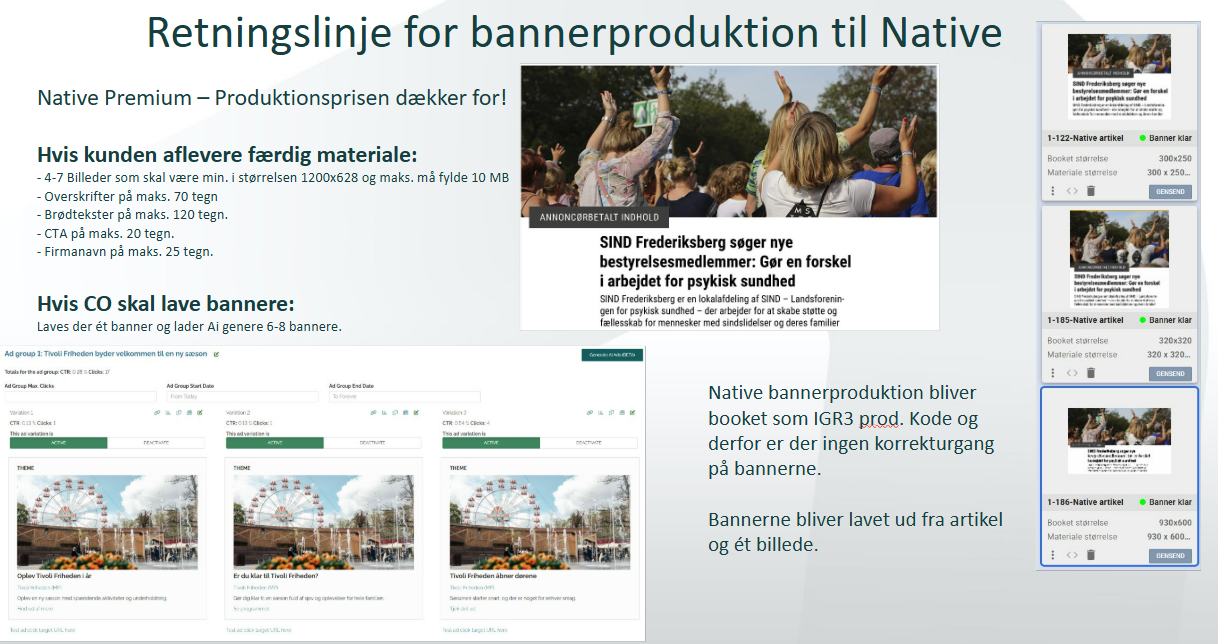Set Variation 1 to ACTIVE
This screenshot has height=644, width=1218.
pos(58,443)
